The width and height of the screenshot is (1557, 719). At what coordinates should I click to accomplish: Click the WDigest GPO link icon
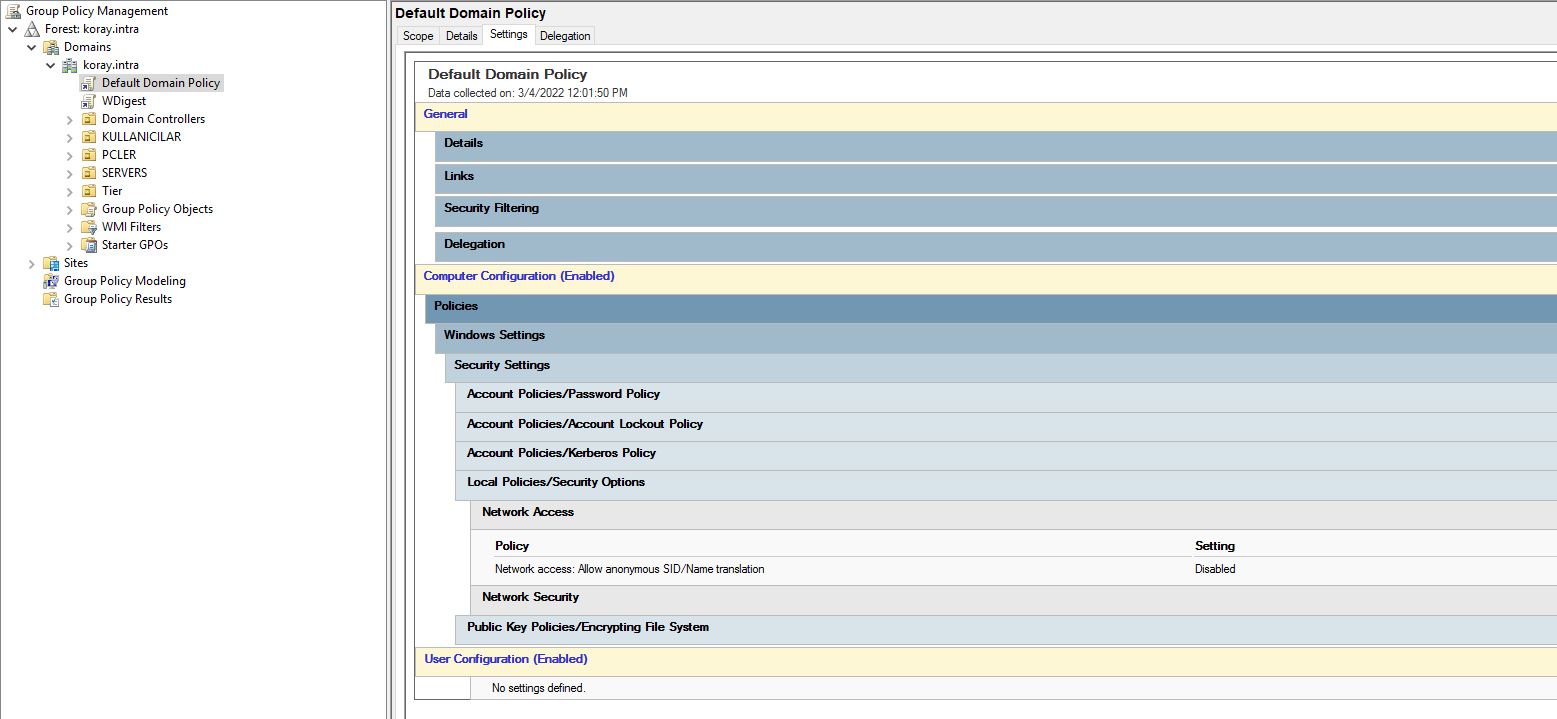pyautogui.click(x=88, y=101)
